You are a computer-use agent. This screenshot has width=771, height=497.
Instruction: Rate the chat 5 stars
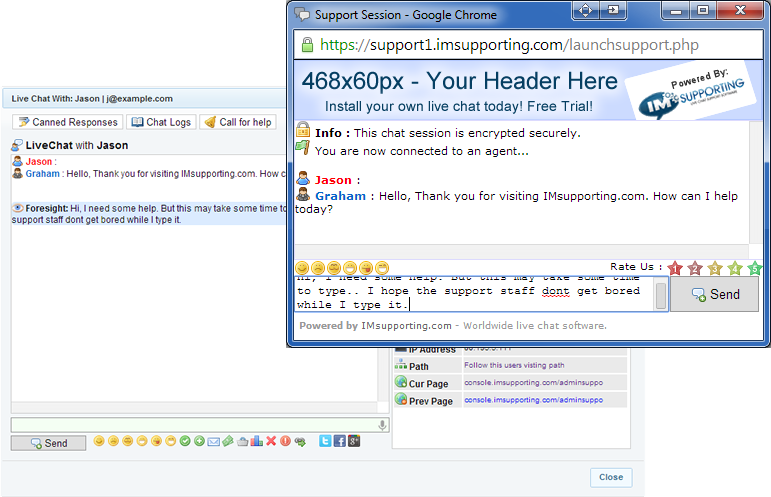(x=754, y=268)
